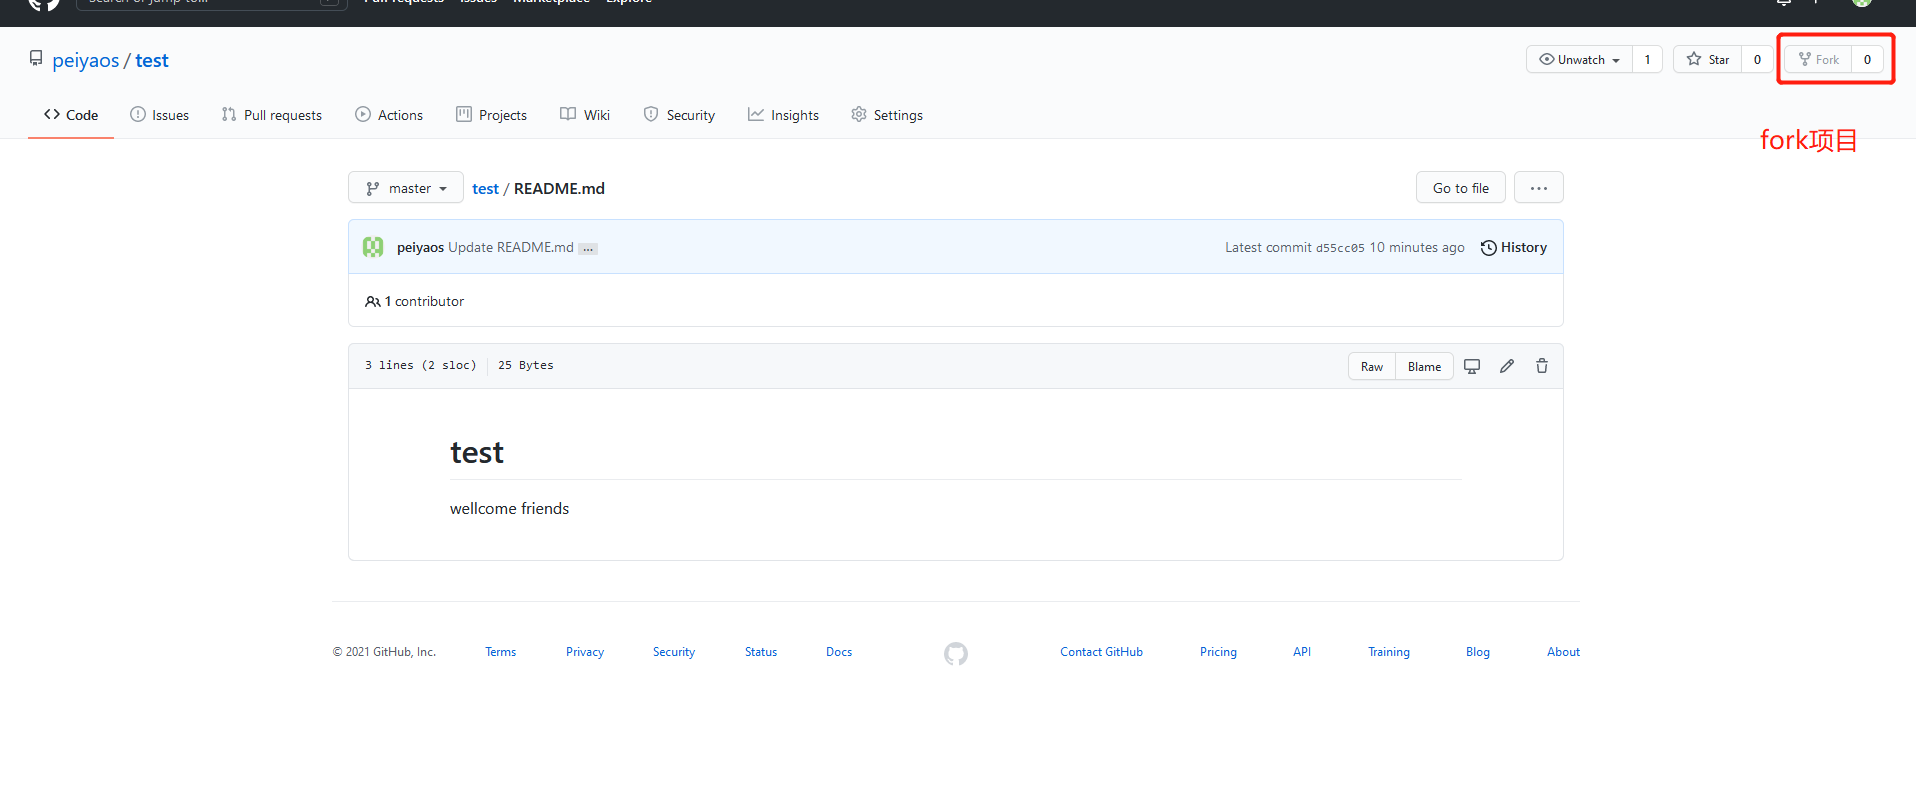The height and width of the screenshot is (812, 1916).
Task: Open repository Settings tab
Action: (887, 115)
